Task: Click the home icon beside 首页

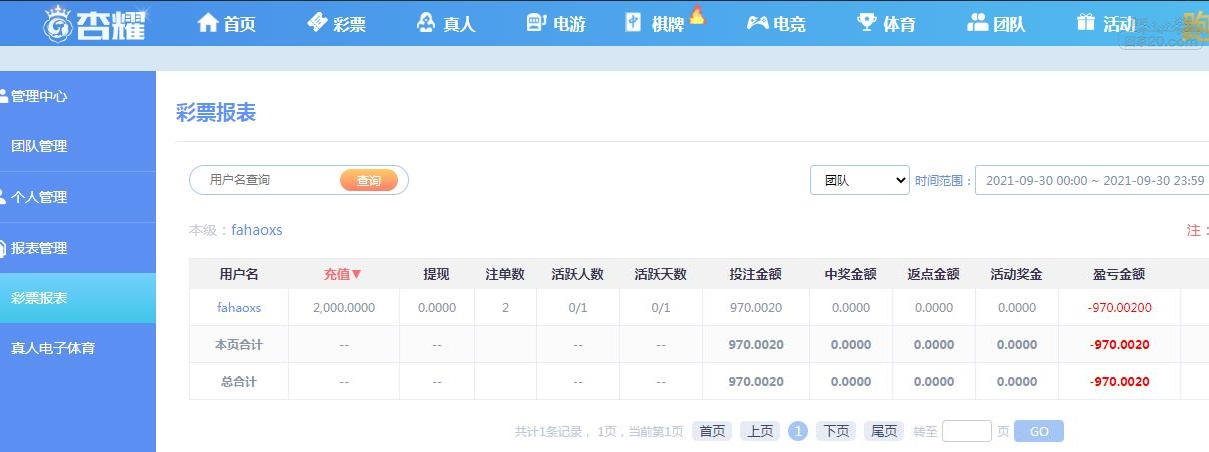Action: click(x=208, y=22)
